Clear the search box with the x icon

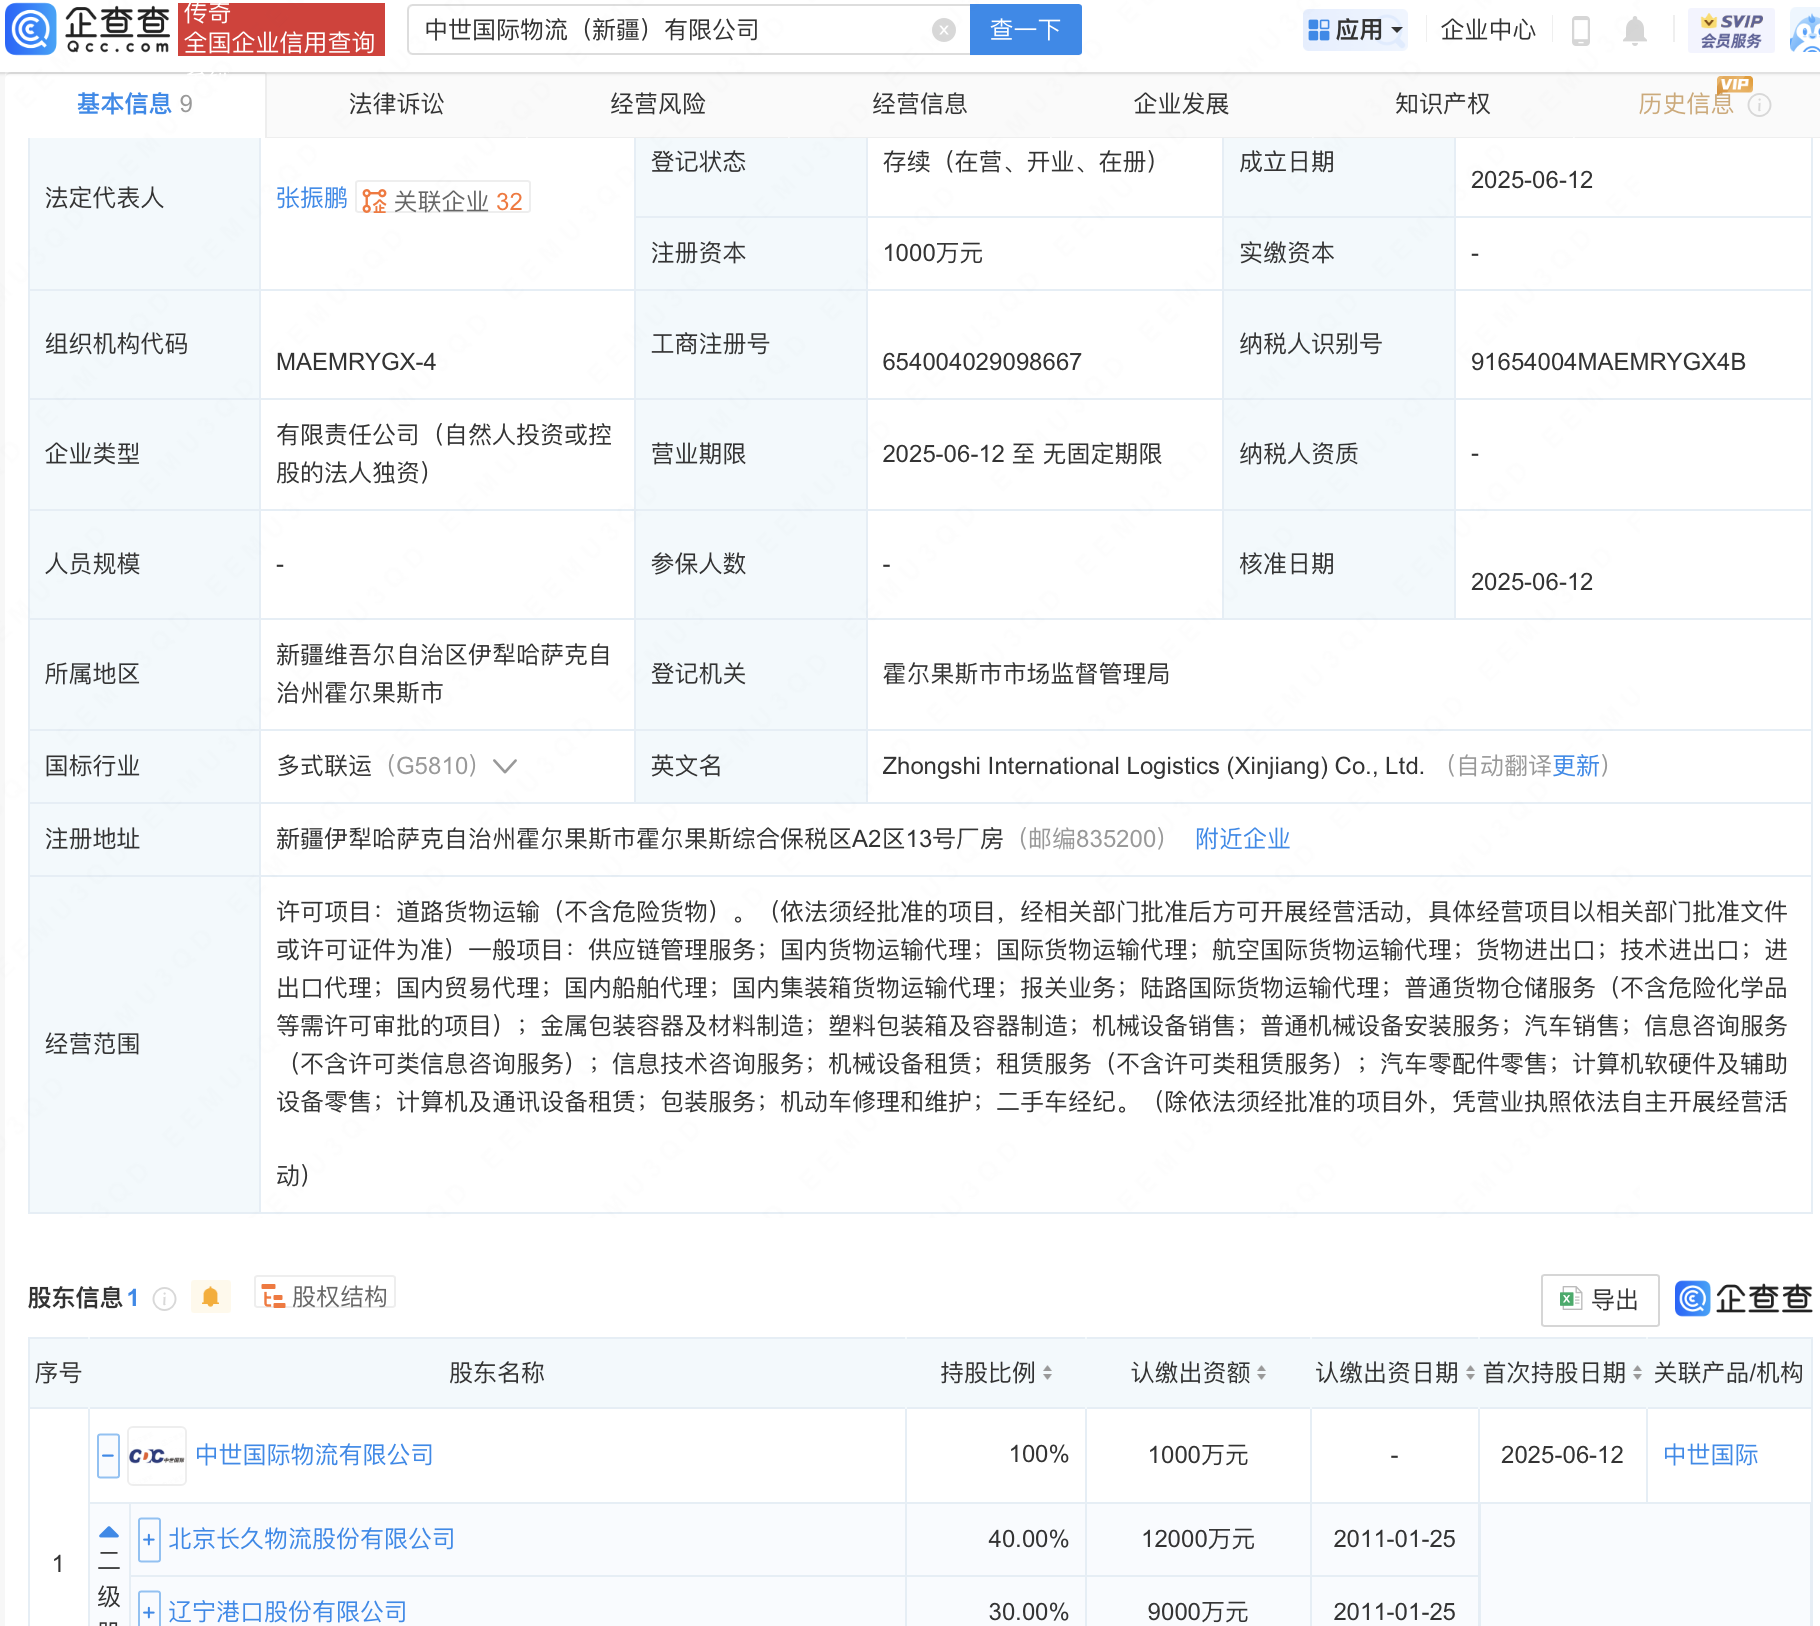pos(943,29)
